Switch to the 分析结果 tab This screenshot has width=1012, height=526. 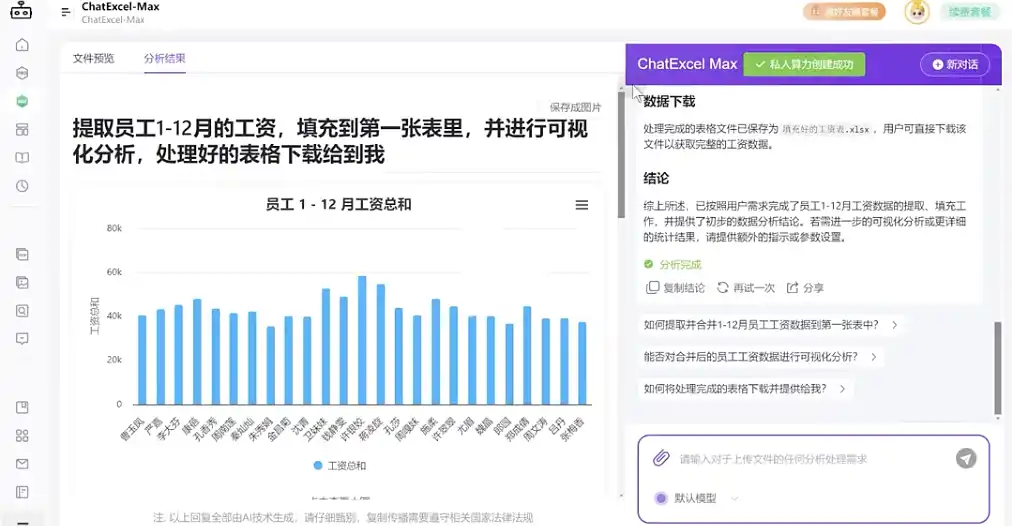point(165,58)
